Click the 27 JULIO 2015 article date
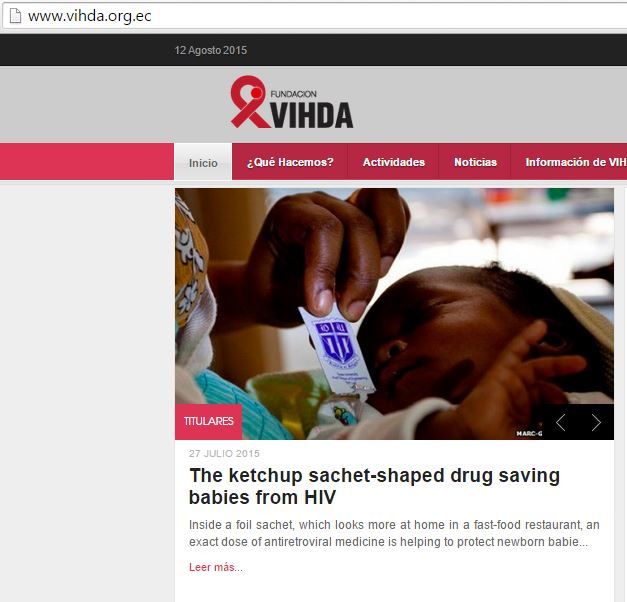 224,454
